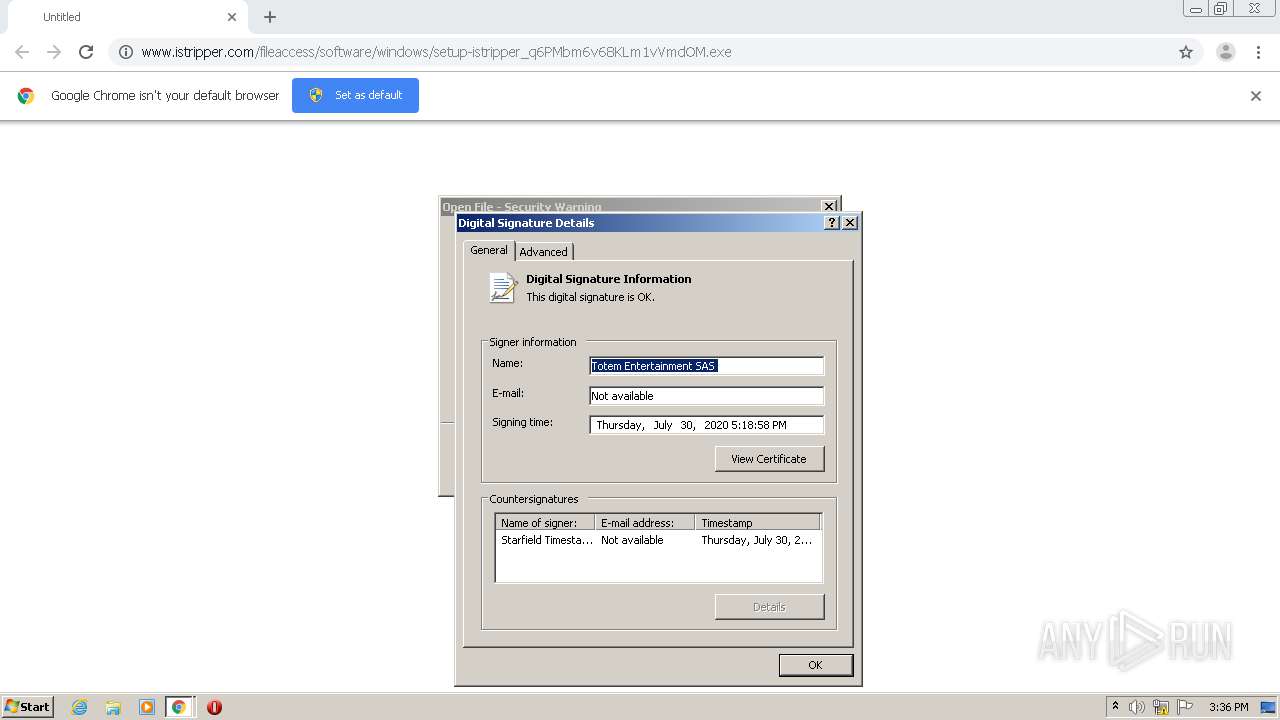Click Set as default button

355,95
